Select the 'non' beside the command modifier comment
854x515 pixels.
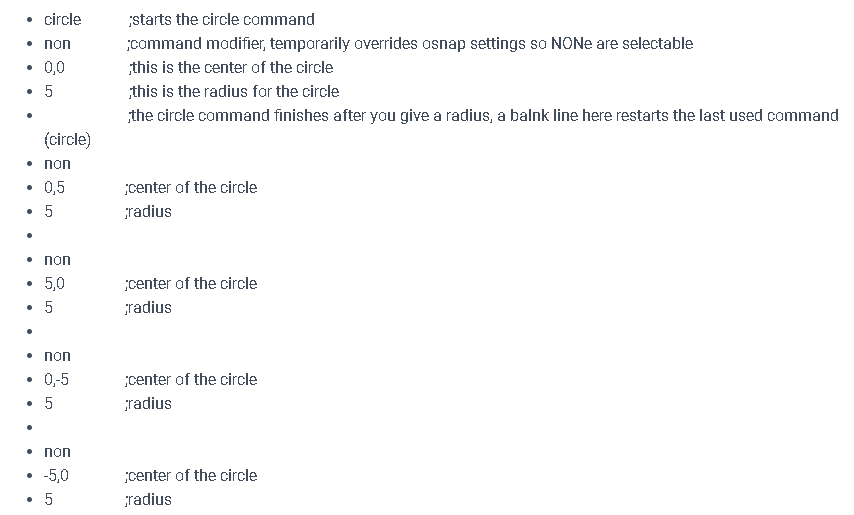(x=57, y=44)
